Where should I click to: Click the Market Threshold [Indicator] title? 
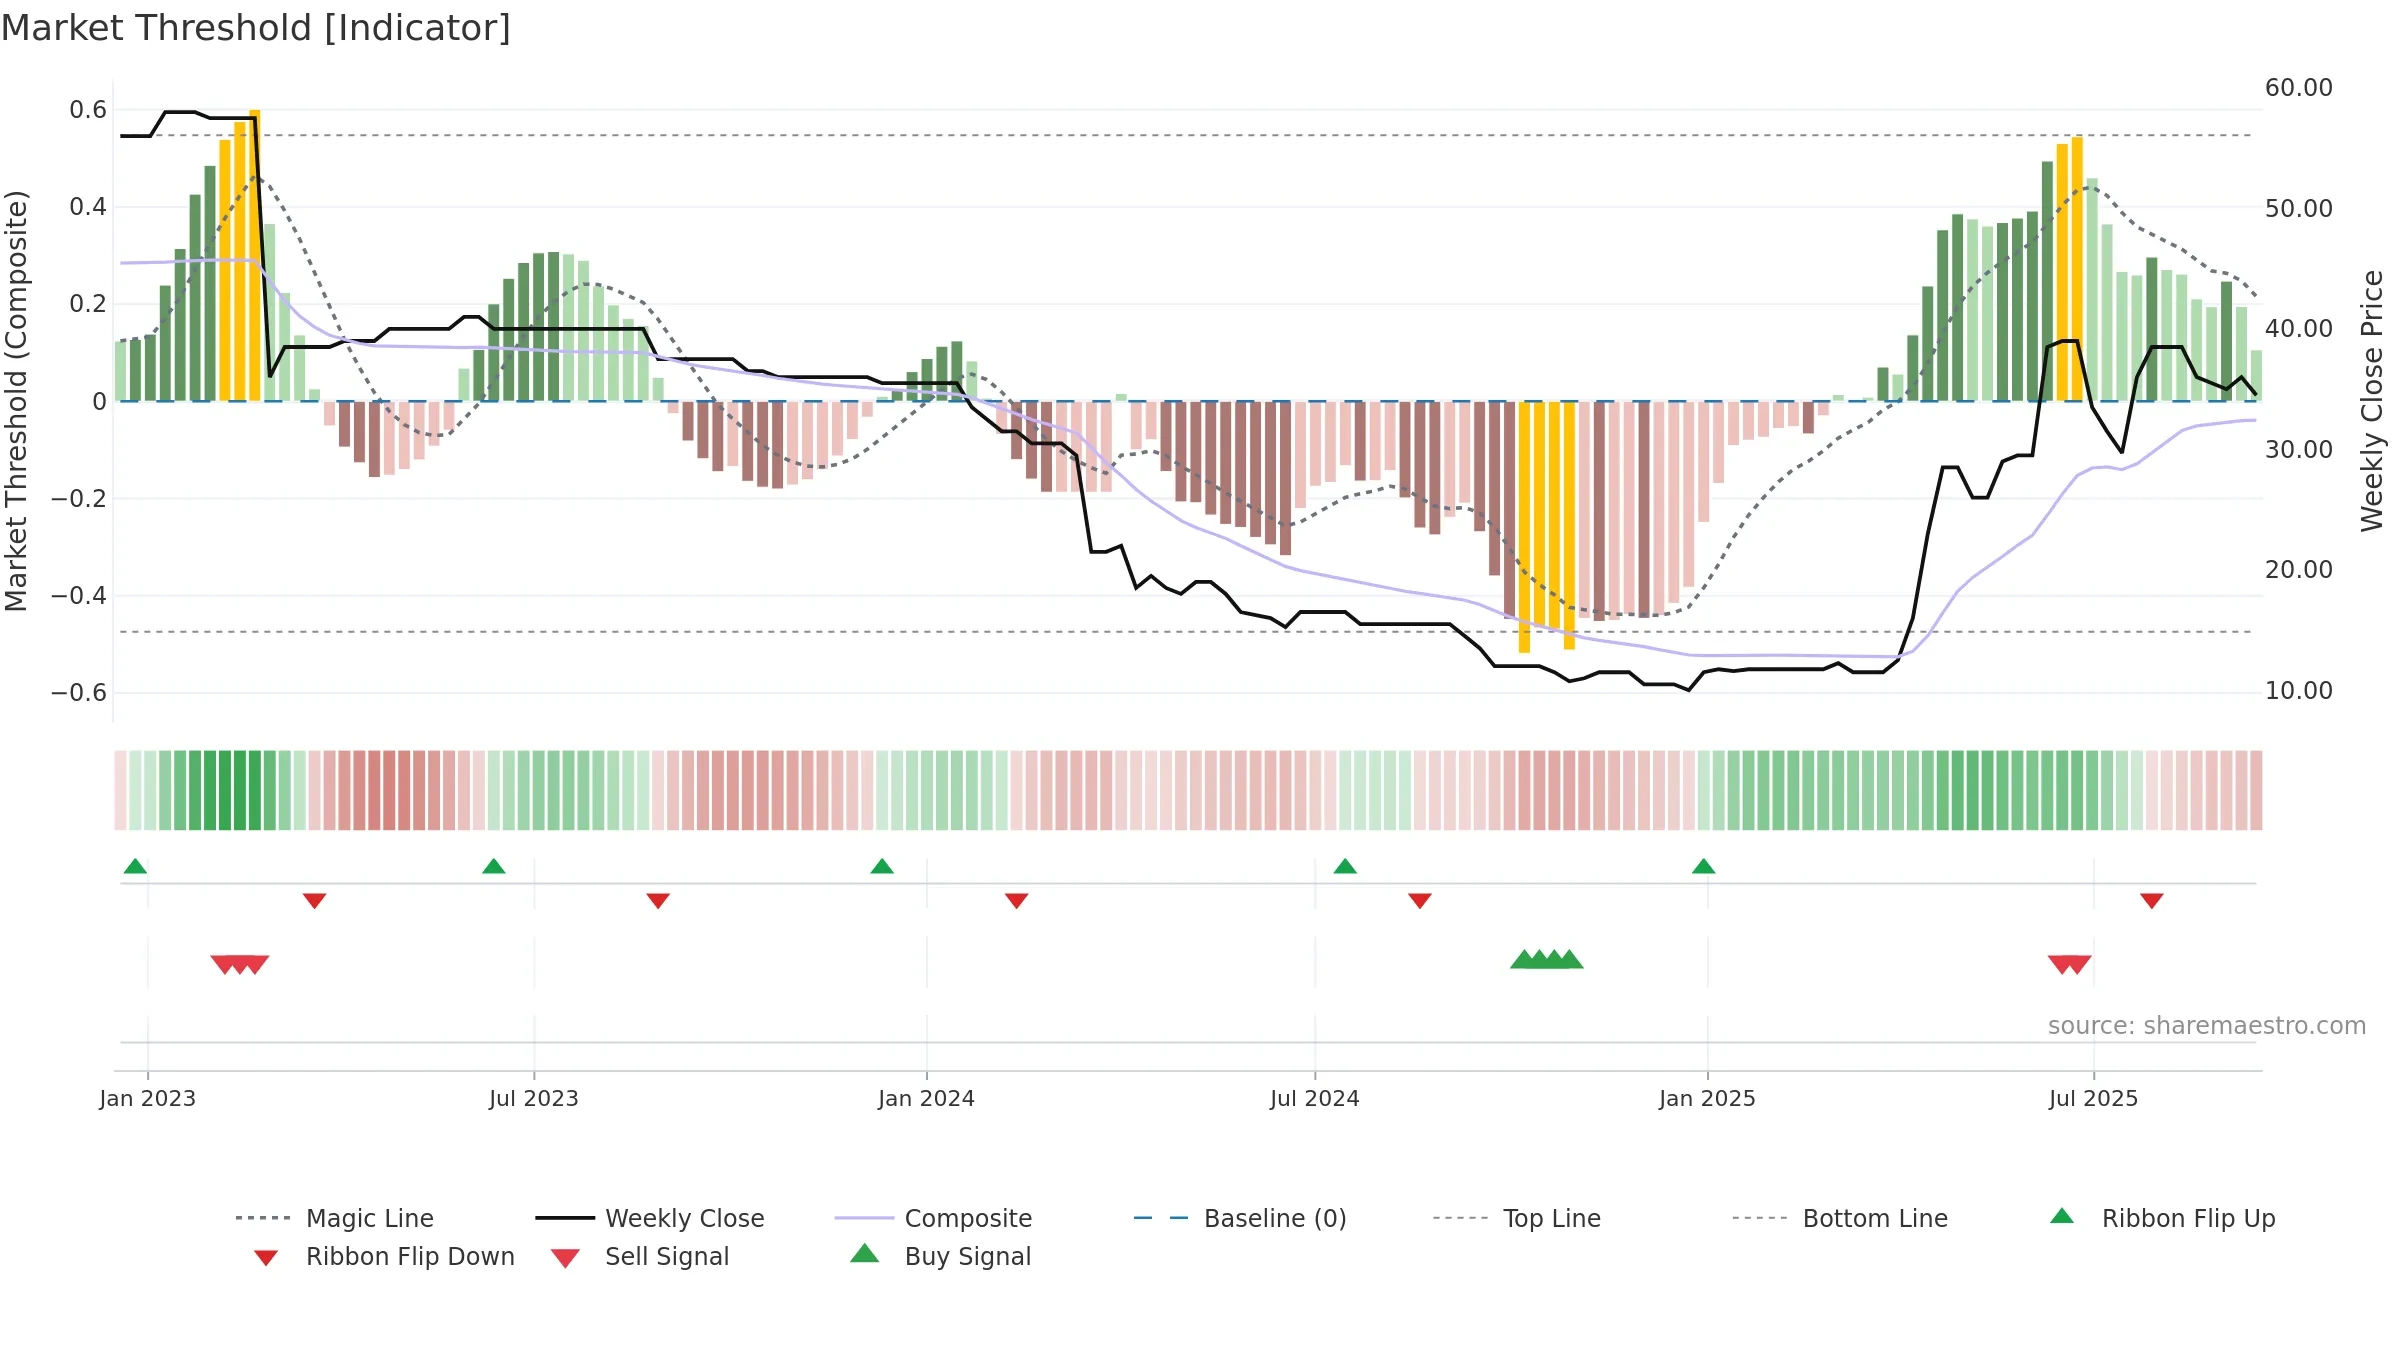256,28
